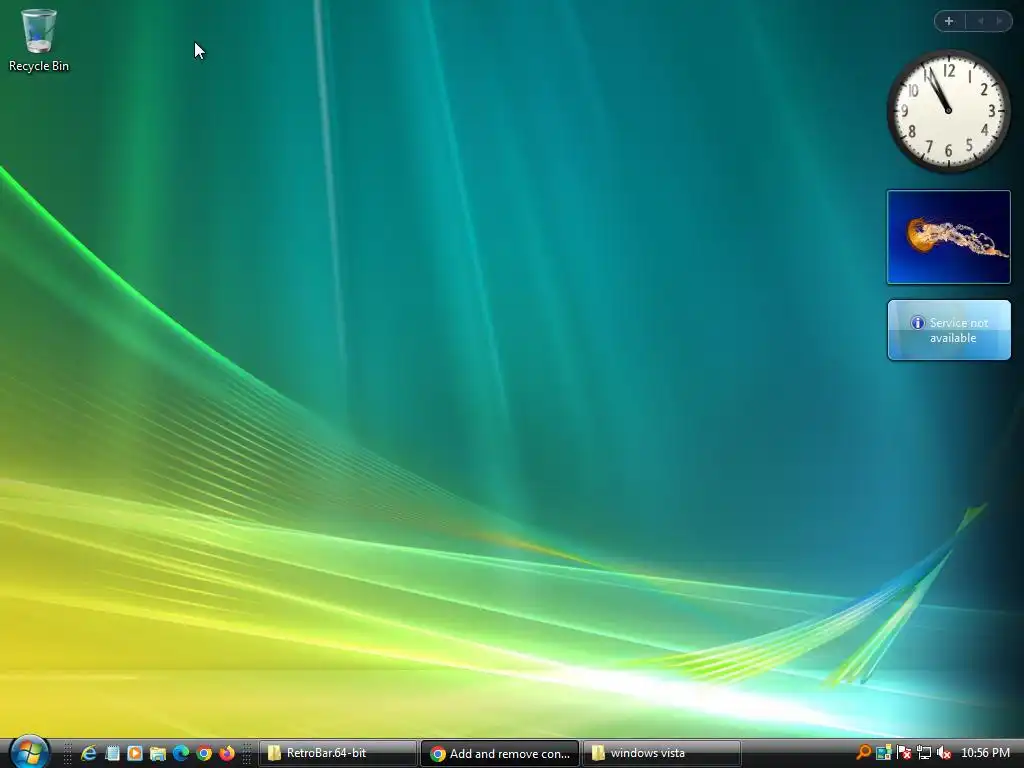1024x768 pixels.
Task: Open the file explorer folder icon in Quick Launch
Action: (158, 754)
